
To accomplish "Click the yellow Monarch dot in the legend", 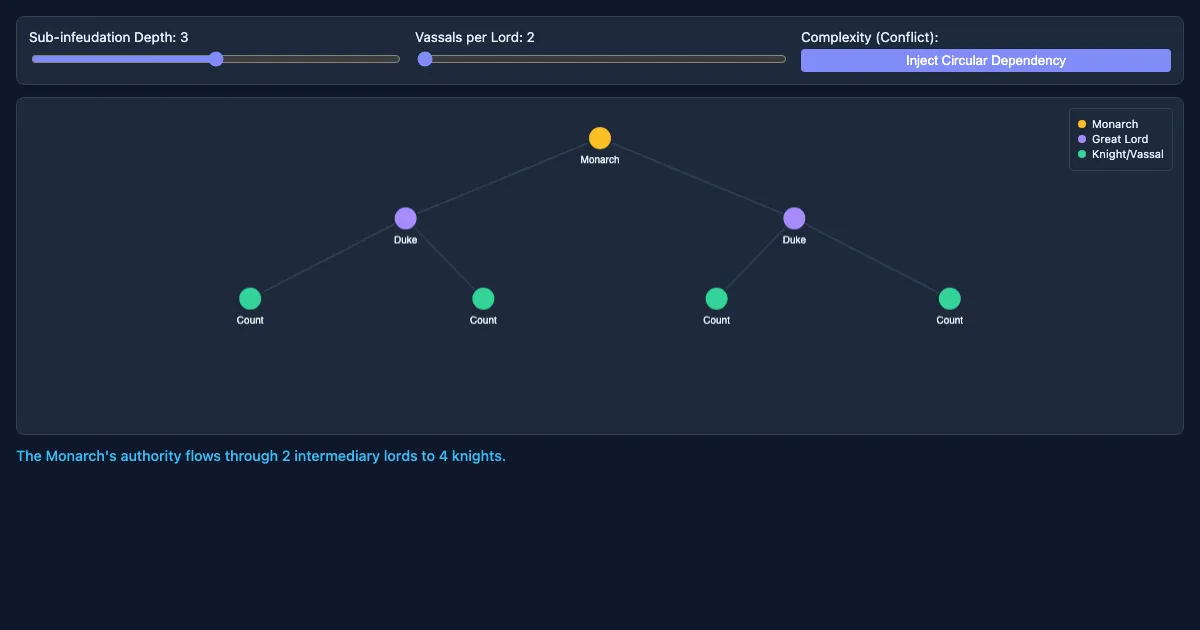I will [x=1082, y=124].
